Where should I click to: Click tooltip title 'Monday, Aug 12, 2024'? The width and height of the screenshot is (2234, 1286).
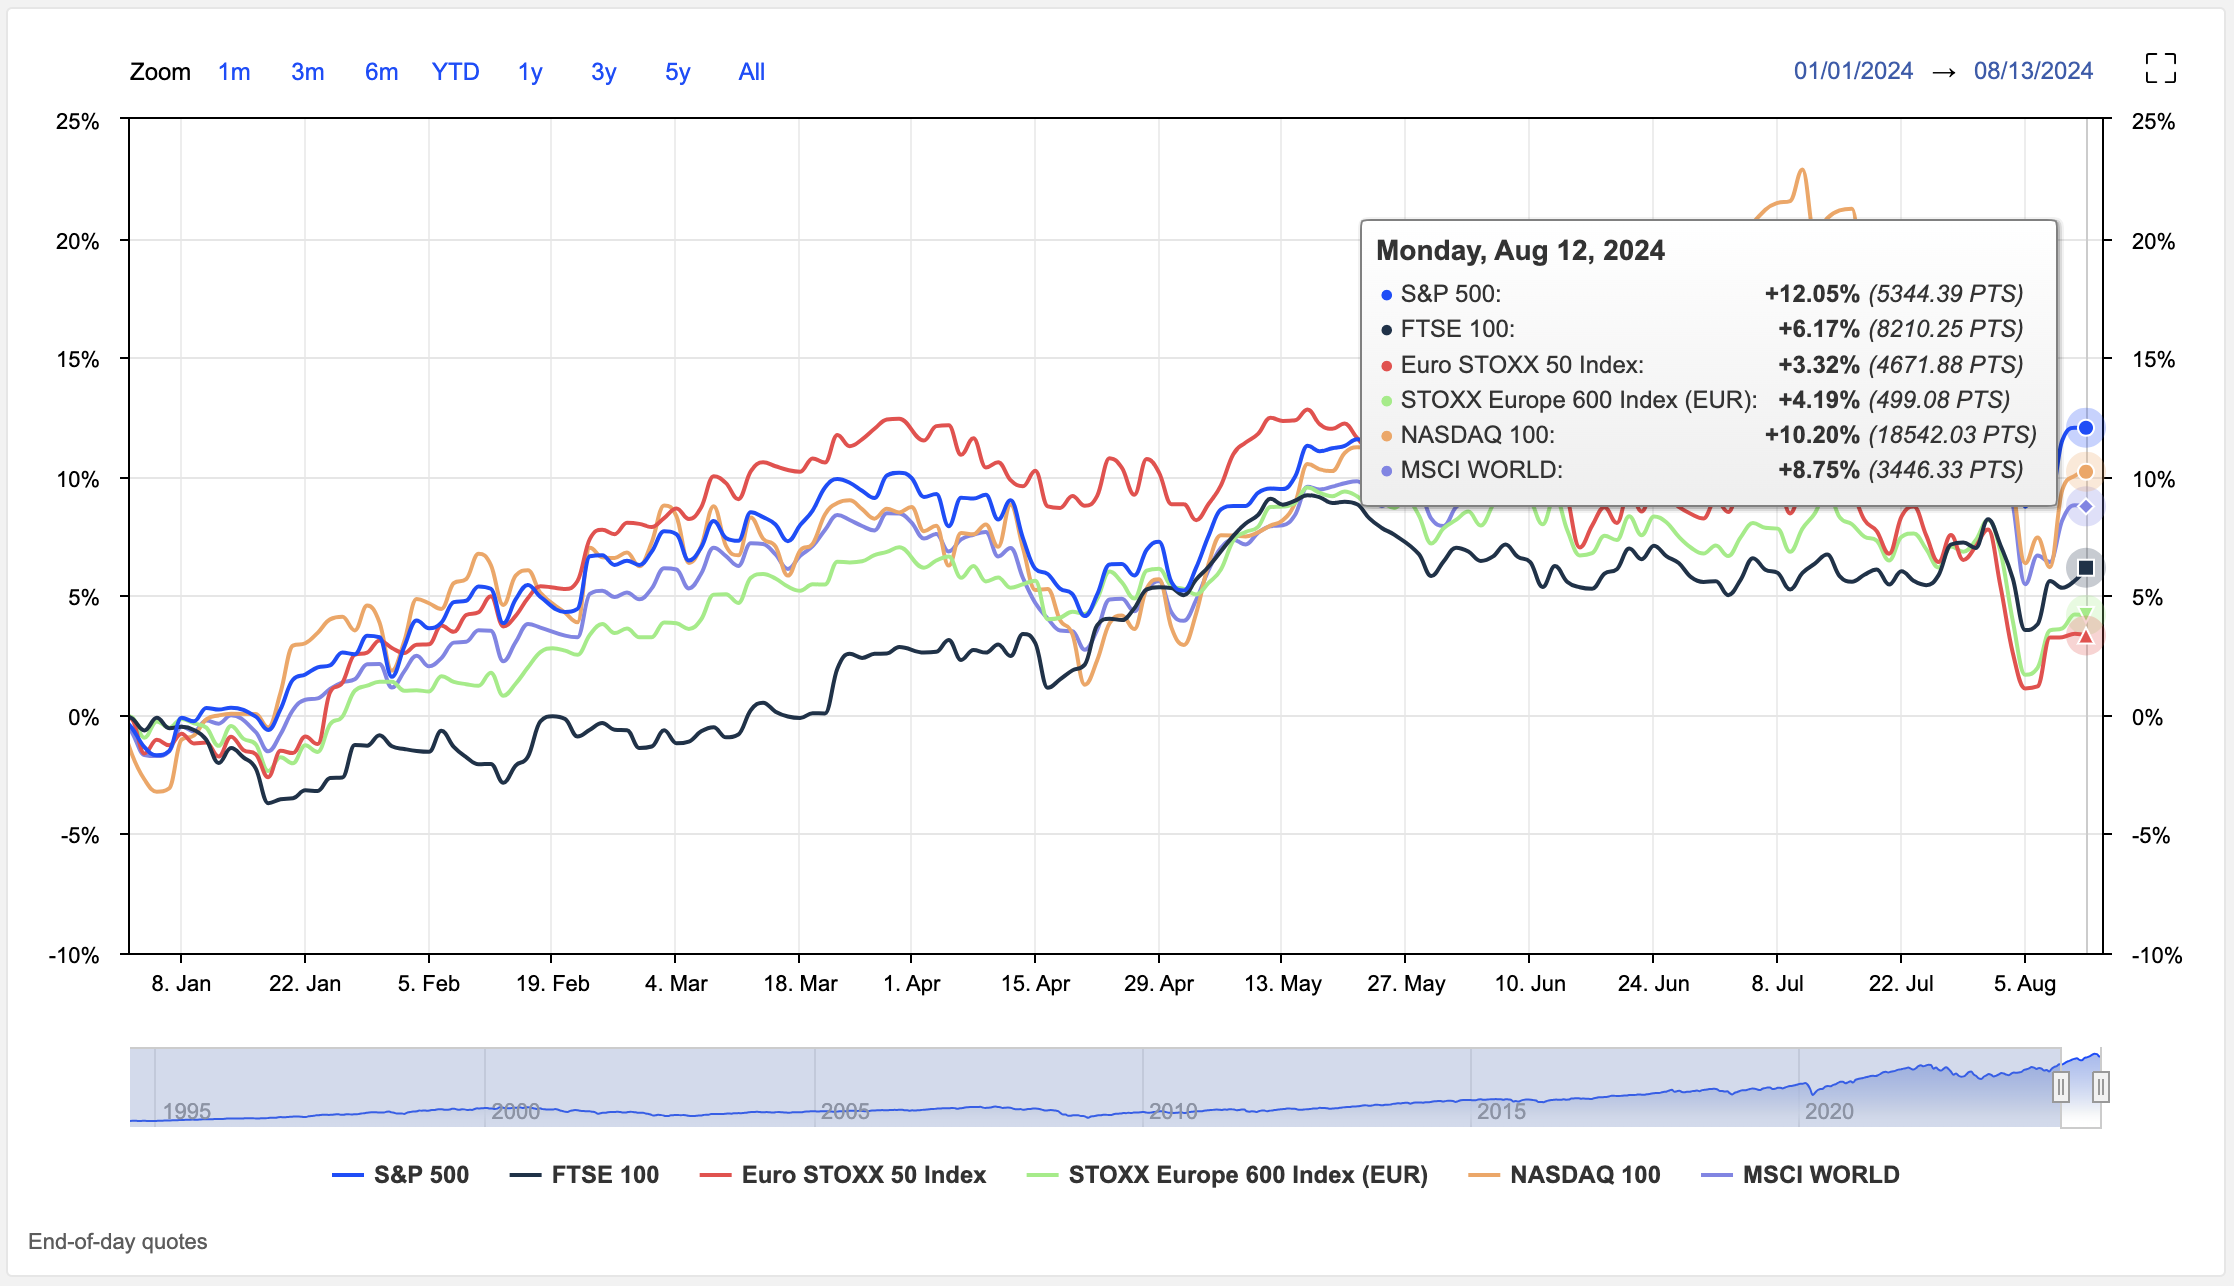[x=1520, y=250]
